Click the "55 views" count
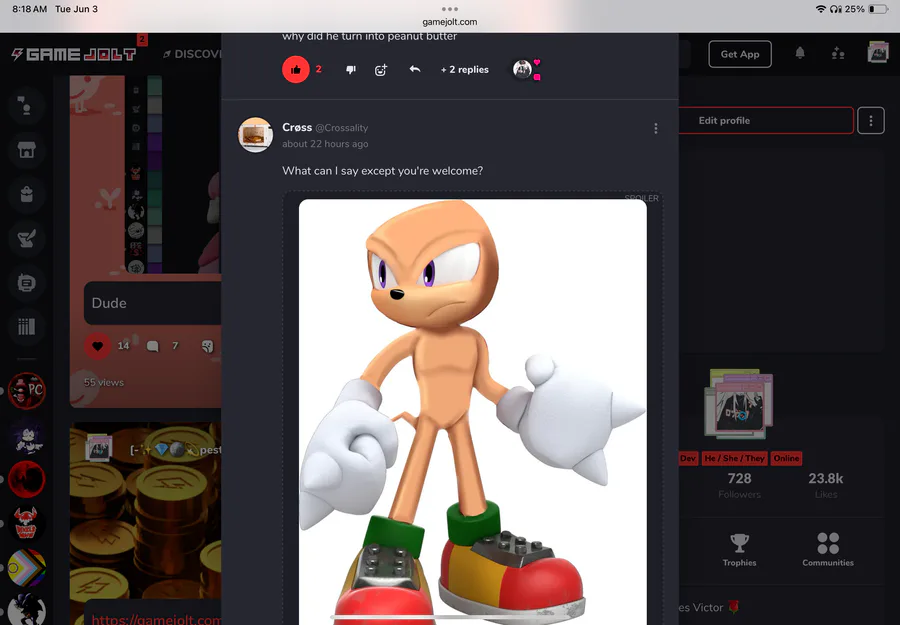 pyautogui.click(x=104, y=382)
